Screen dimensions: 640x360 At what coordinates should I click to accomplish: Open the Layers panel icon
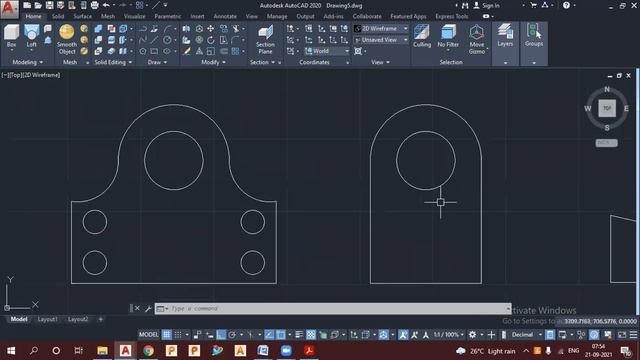pos(505,32)
